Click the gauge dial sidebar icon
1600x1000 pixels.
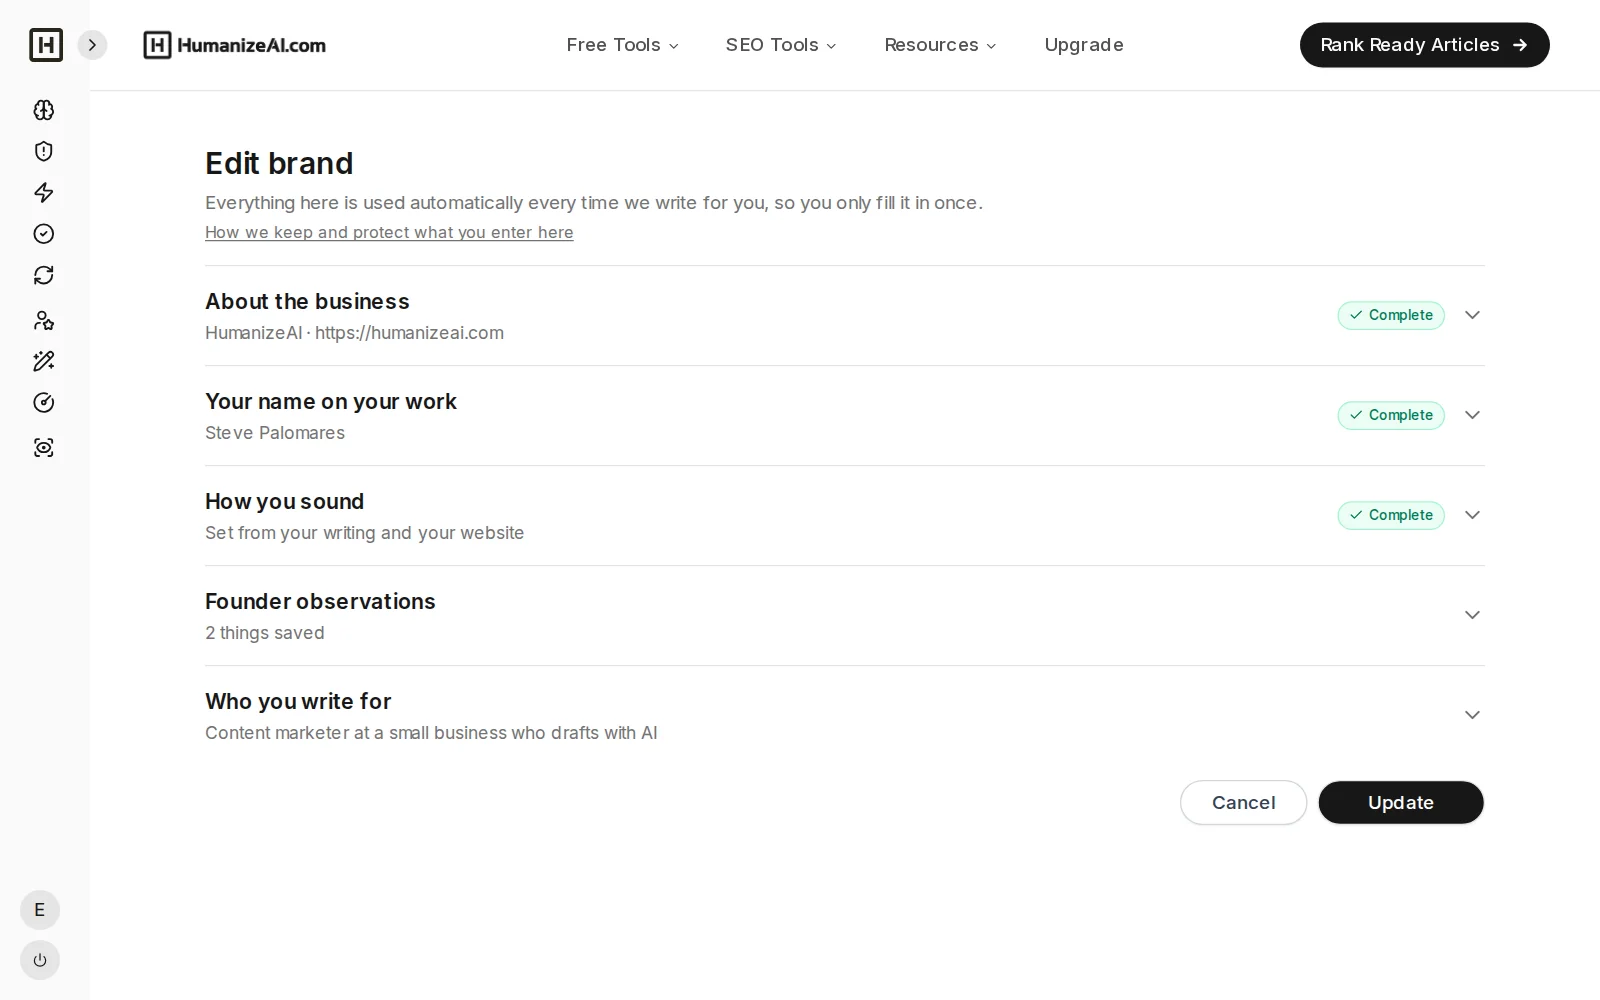(44, 403)
